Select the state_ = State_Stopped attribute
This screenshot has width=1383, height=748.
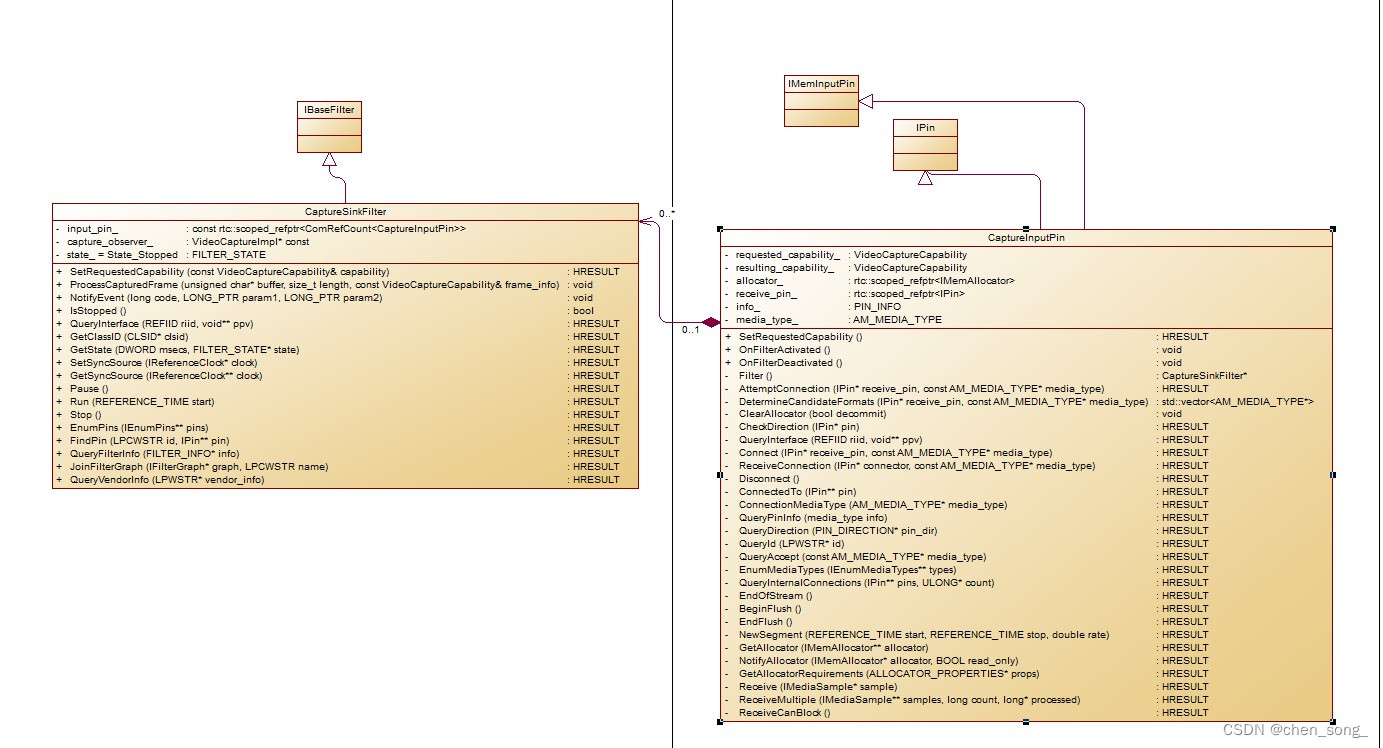point(345,255)
